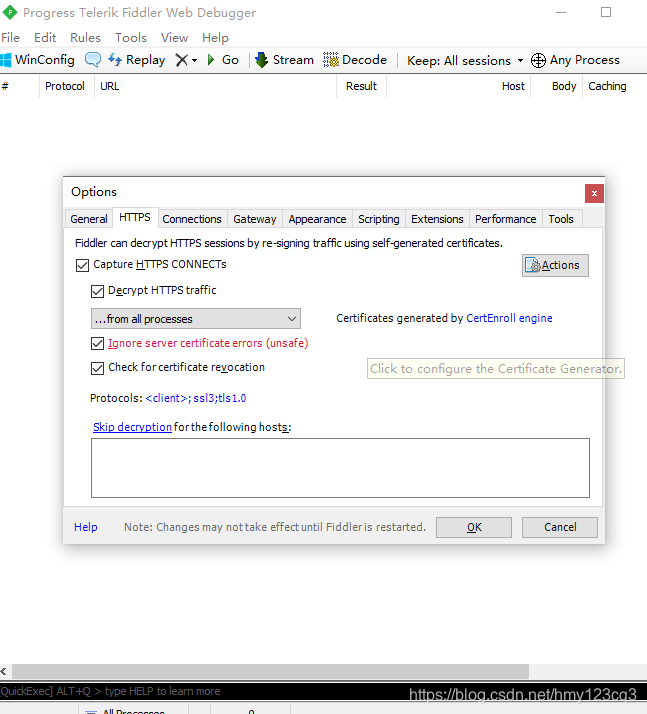Toggle Decode mode
Screen dimensions: 647x714
pos(355,60)
